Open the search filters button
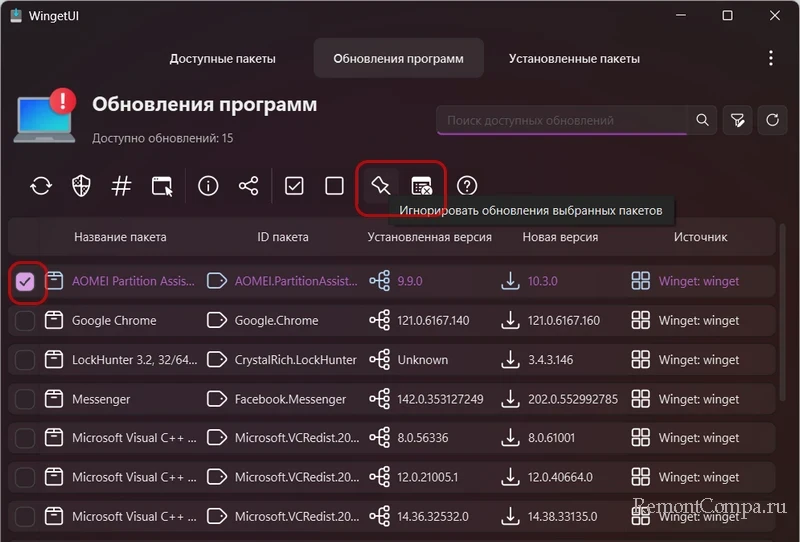This screenshot has height=542, width=800. (737, 121)
